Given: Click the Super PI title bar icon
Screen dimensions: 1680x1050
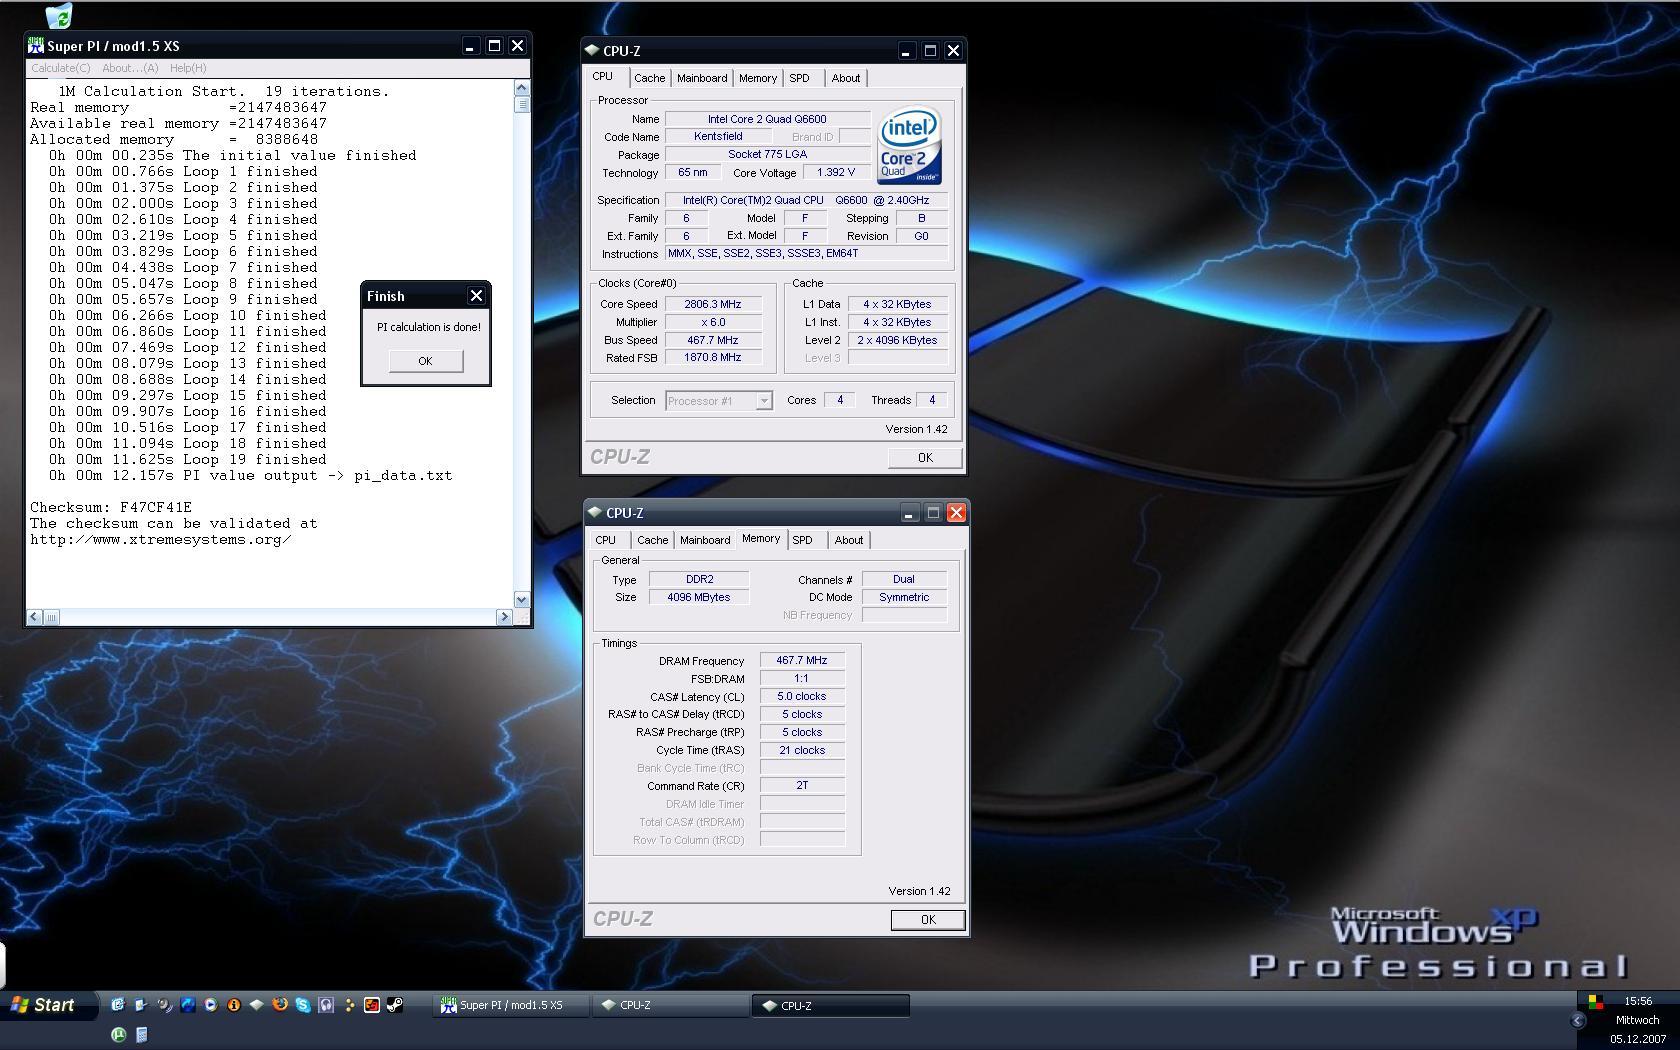Looking at the screenshot, I should click(36, 46).
